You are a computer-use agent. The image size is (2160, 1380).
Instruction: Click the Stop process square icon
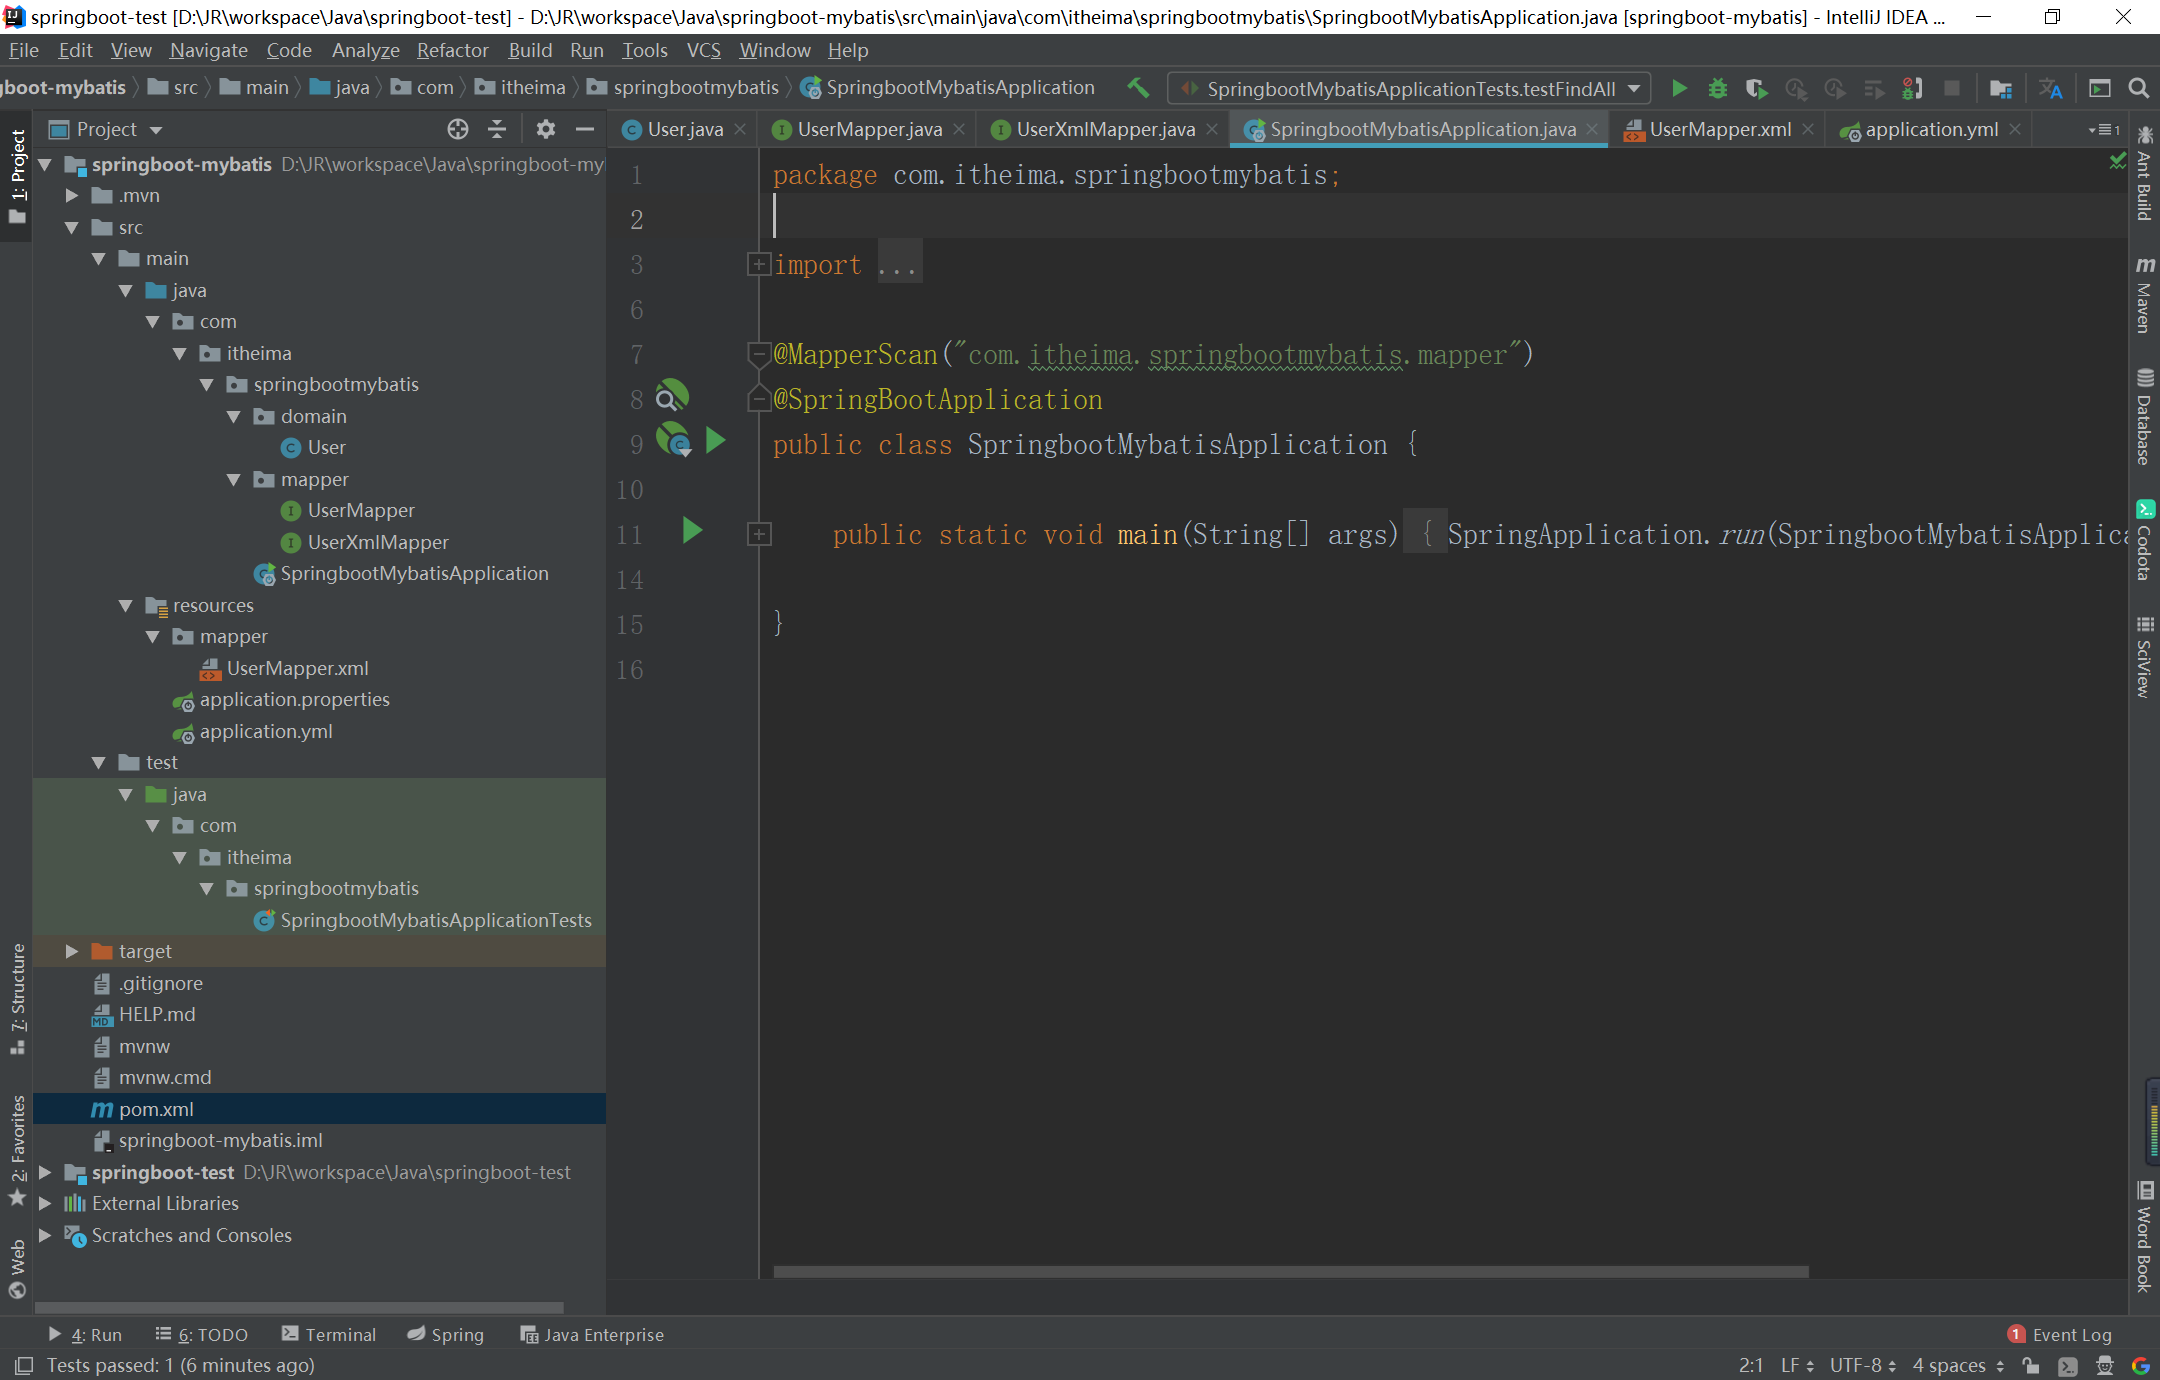point(1951,88)
